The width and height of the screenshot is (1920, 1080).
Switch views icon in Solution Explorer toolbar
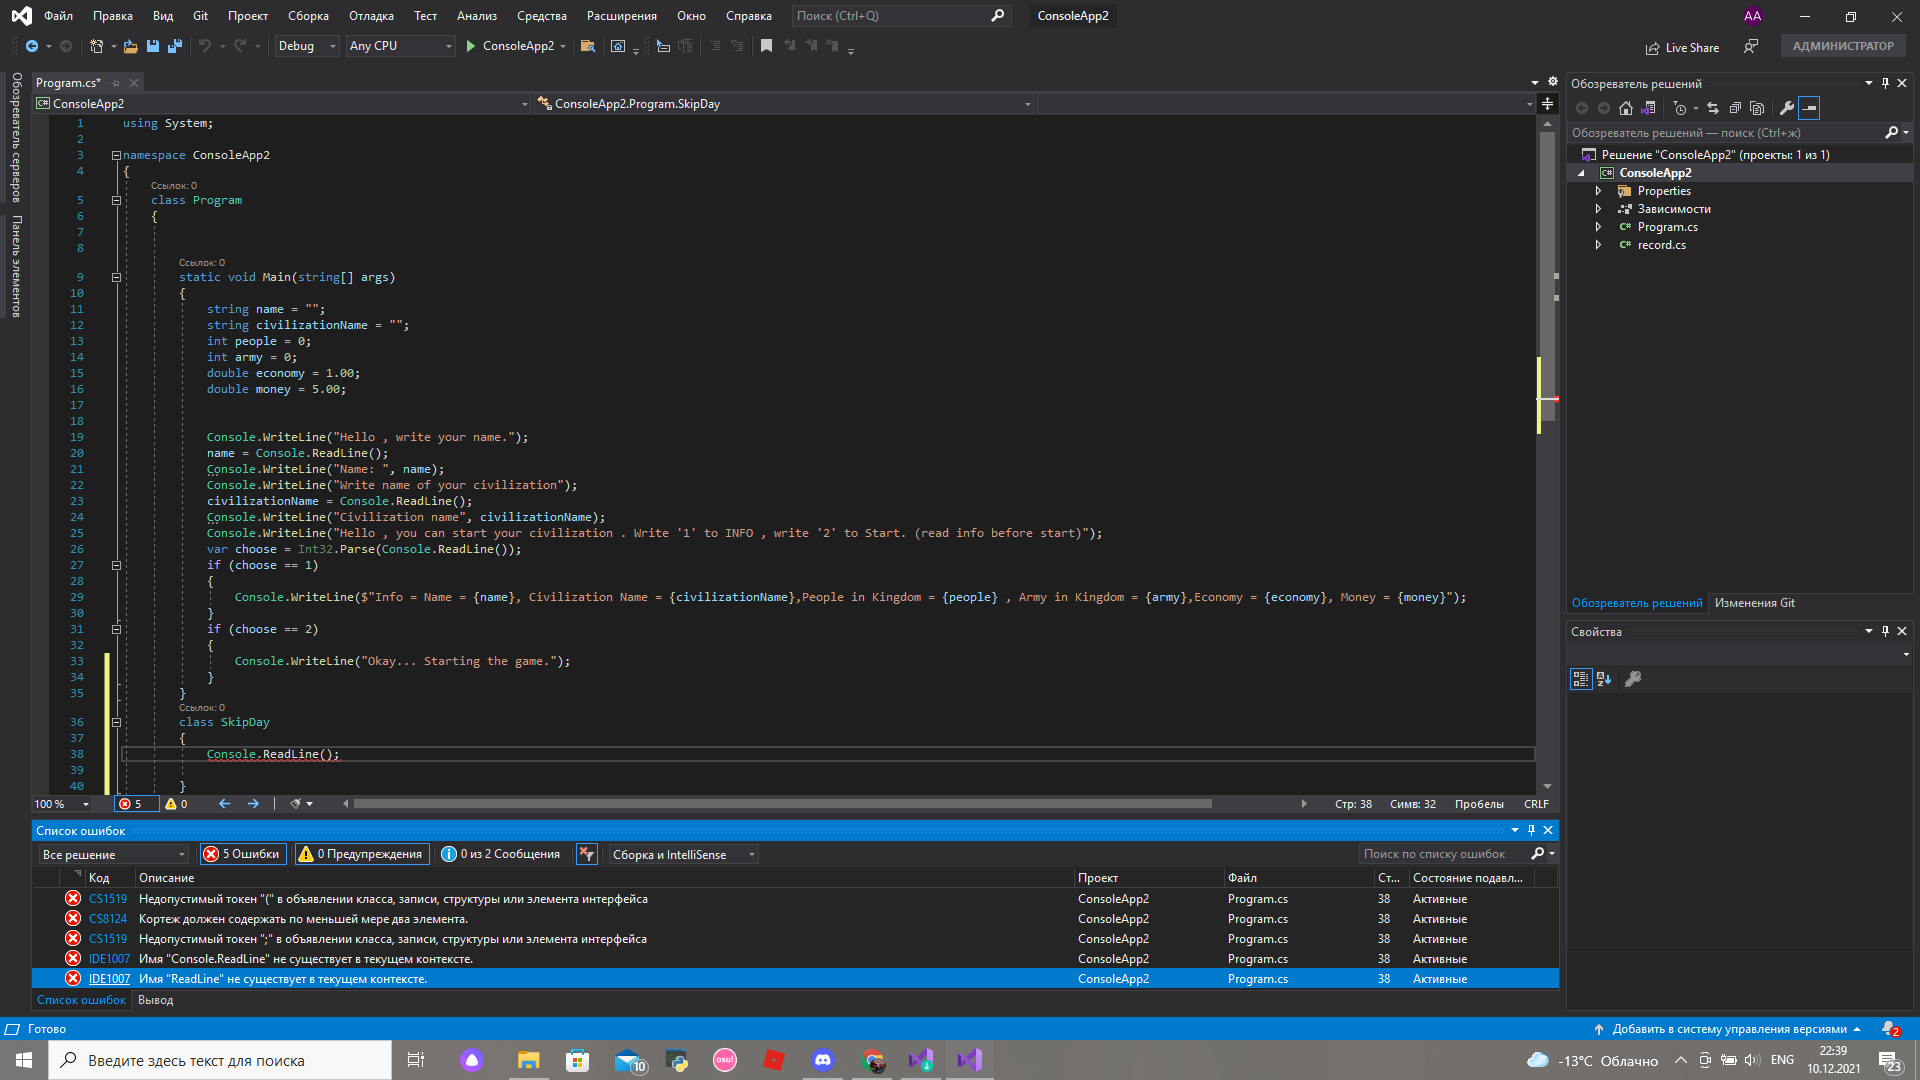click(x=1649, y=108)
